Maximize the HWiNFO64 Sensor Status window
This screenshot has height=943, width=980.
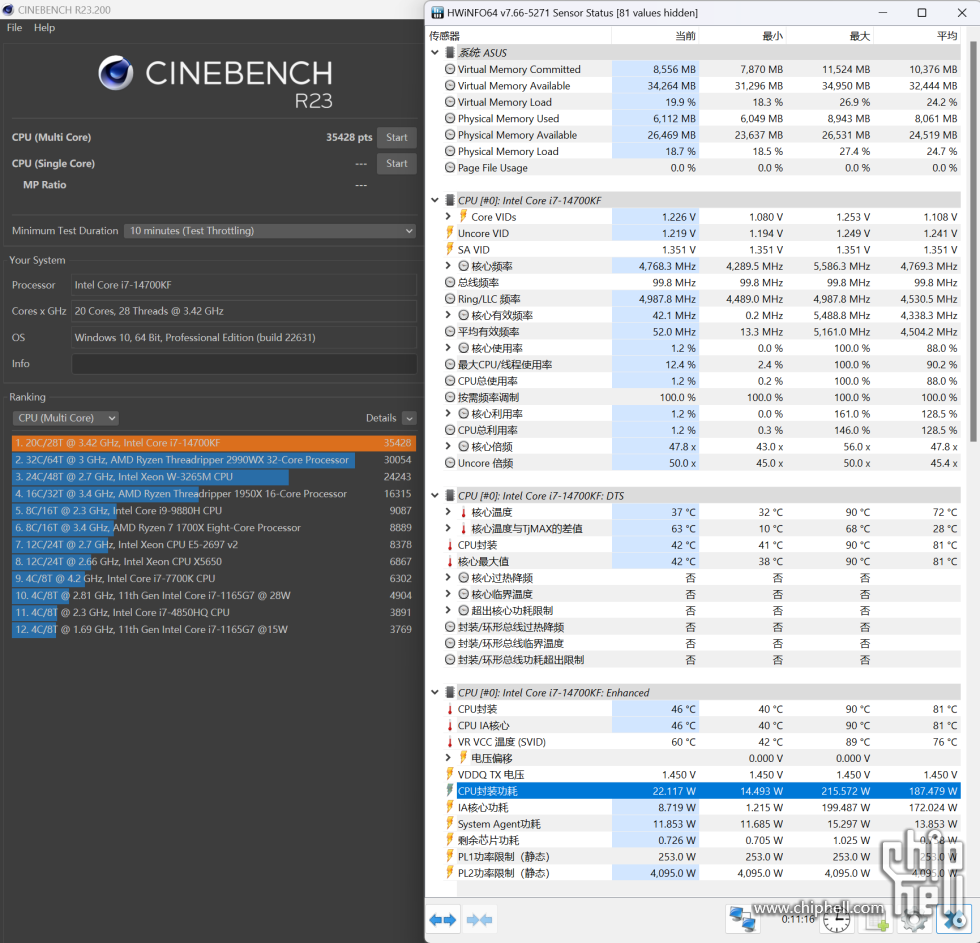tap(922, 12)
